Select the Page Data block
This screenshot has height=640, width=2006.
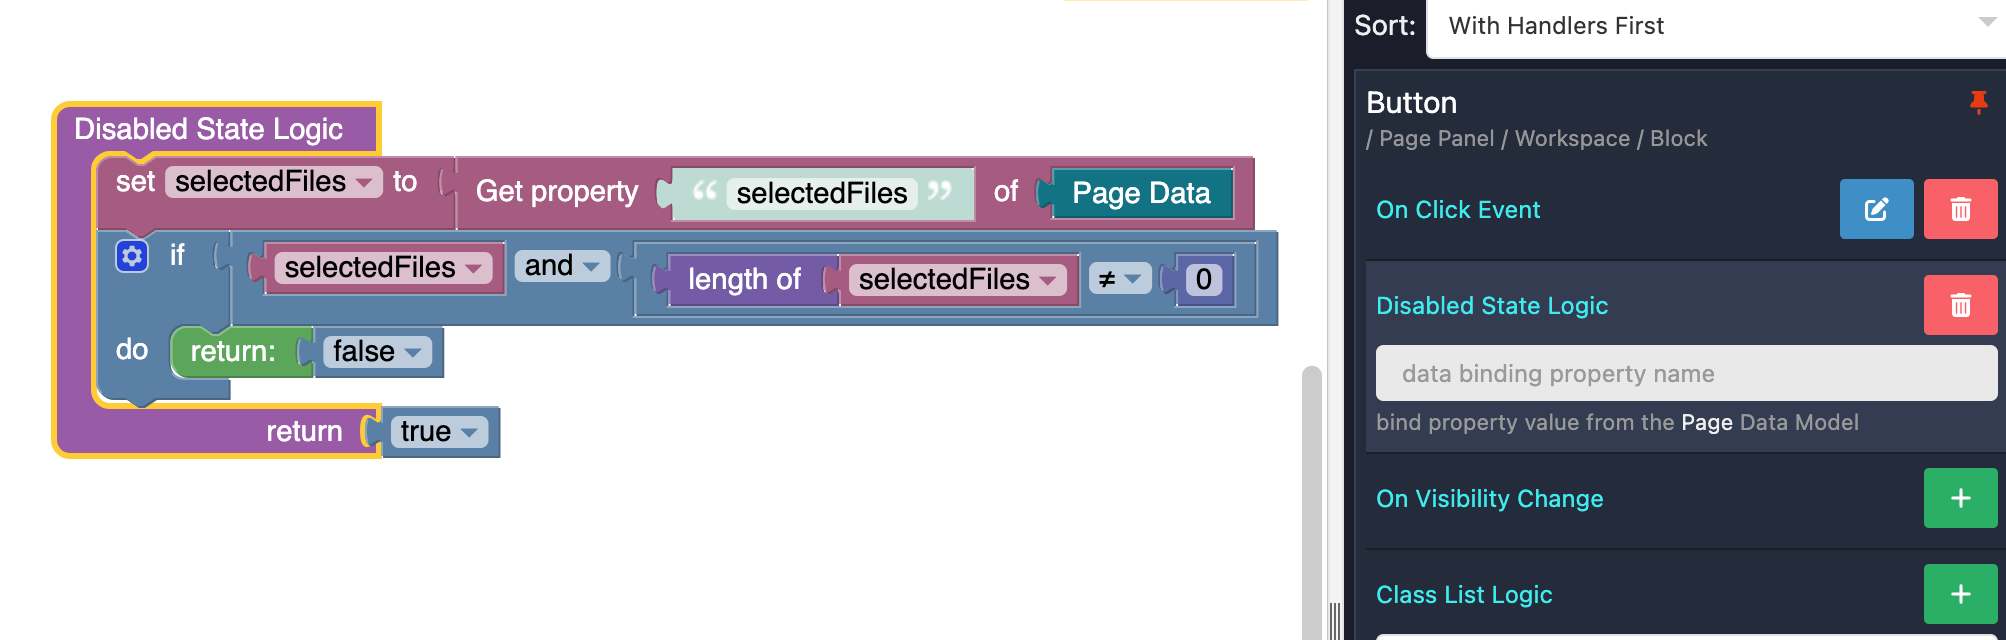pyautogui.click(x=1141, y=193)
